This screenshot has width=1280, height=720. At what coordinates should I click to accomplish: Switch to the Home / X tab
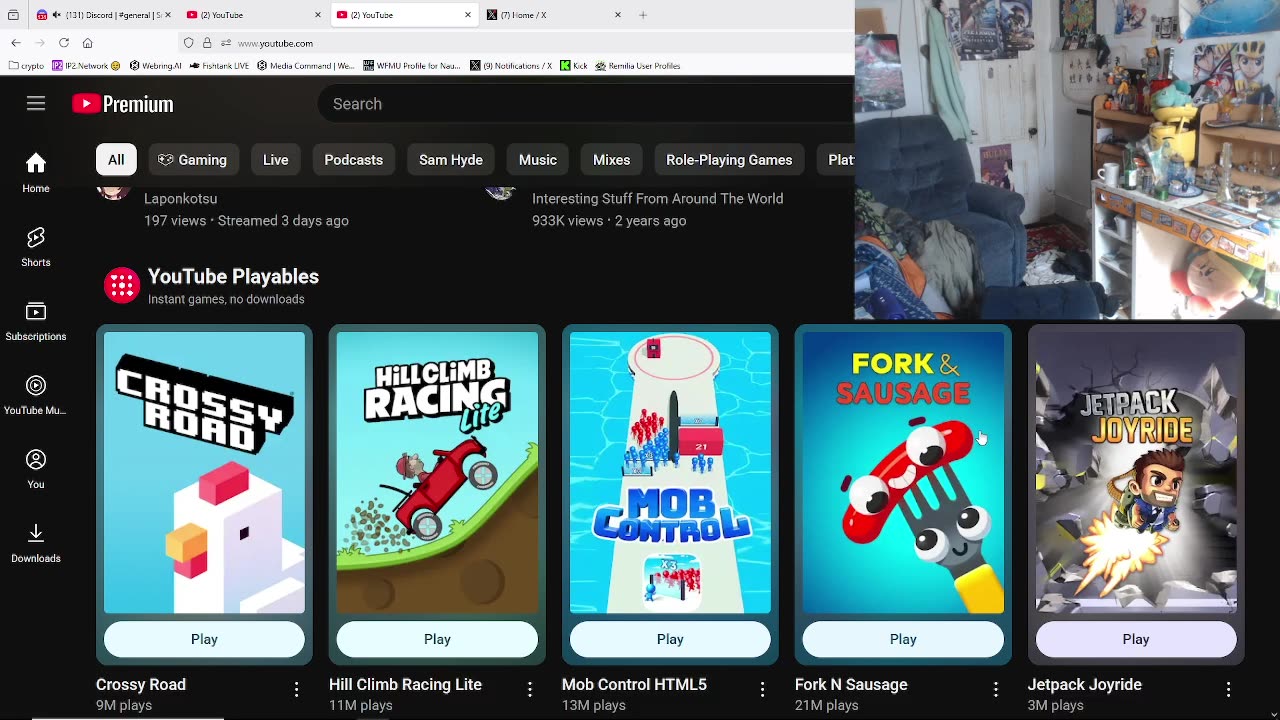tap(555, 15)
